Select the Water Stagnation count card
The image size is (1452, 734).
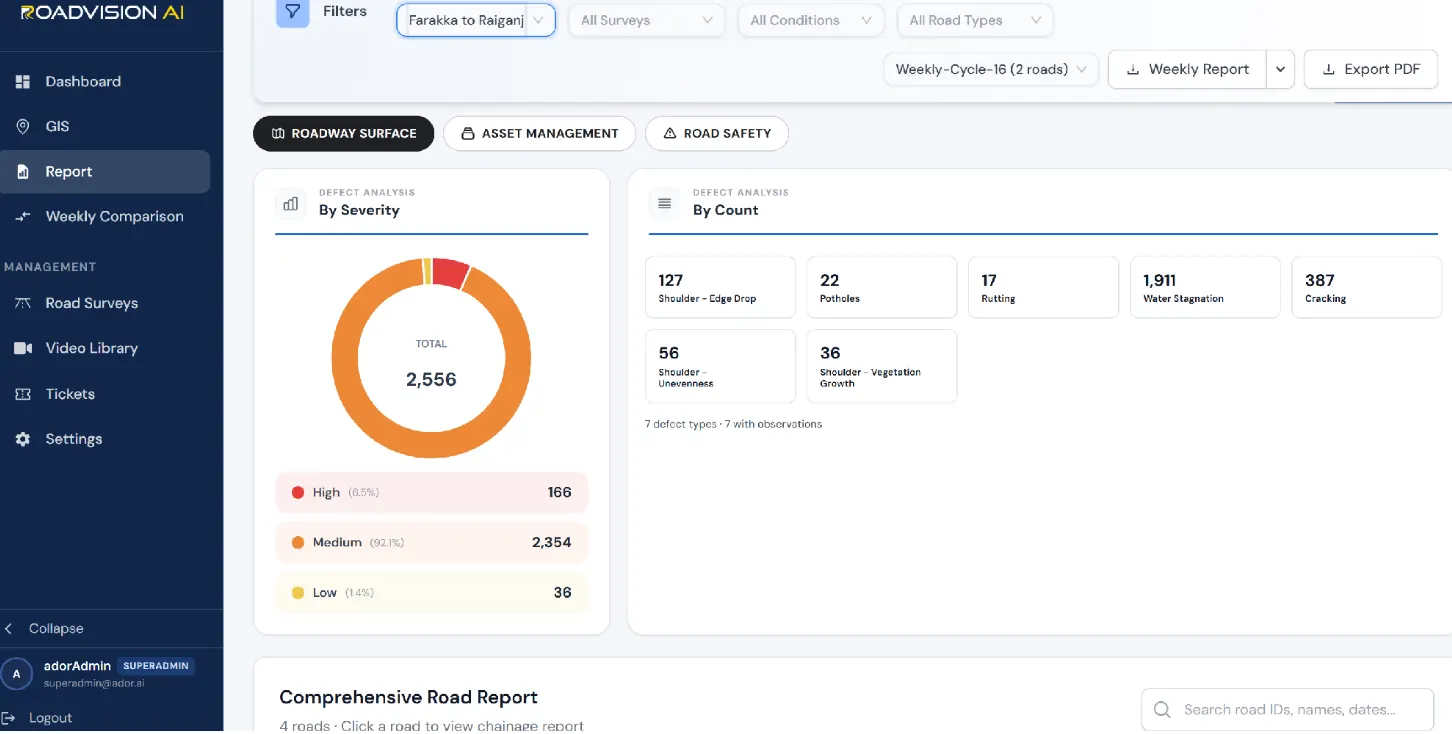coord(1205,288)
